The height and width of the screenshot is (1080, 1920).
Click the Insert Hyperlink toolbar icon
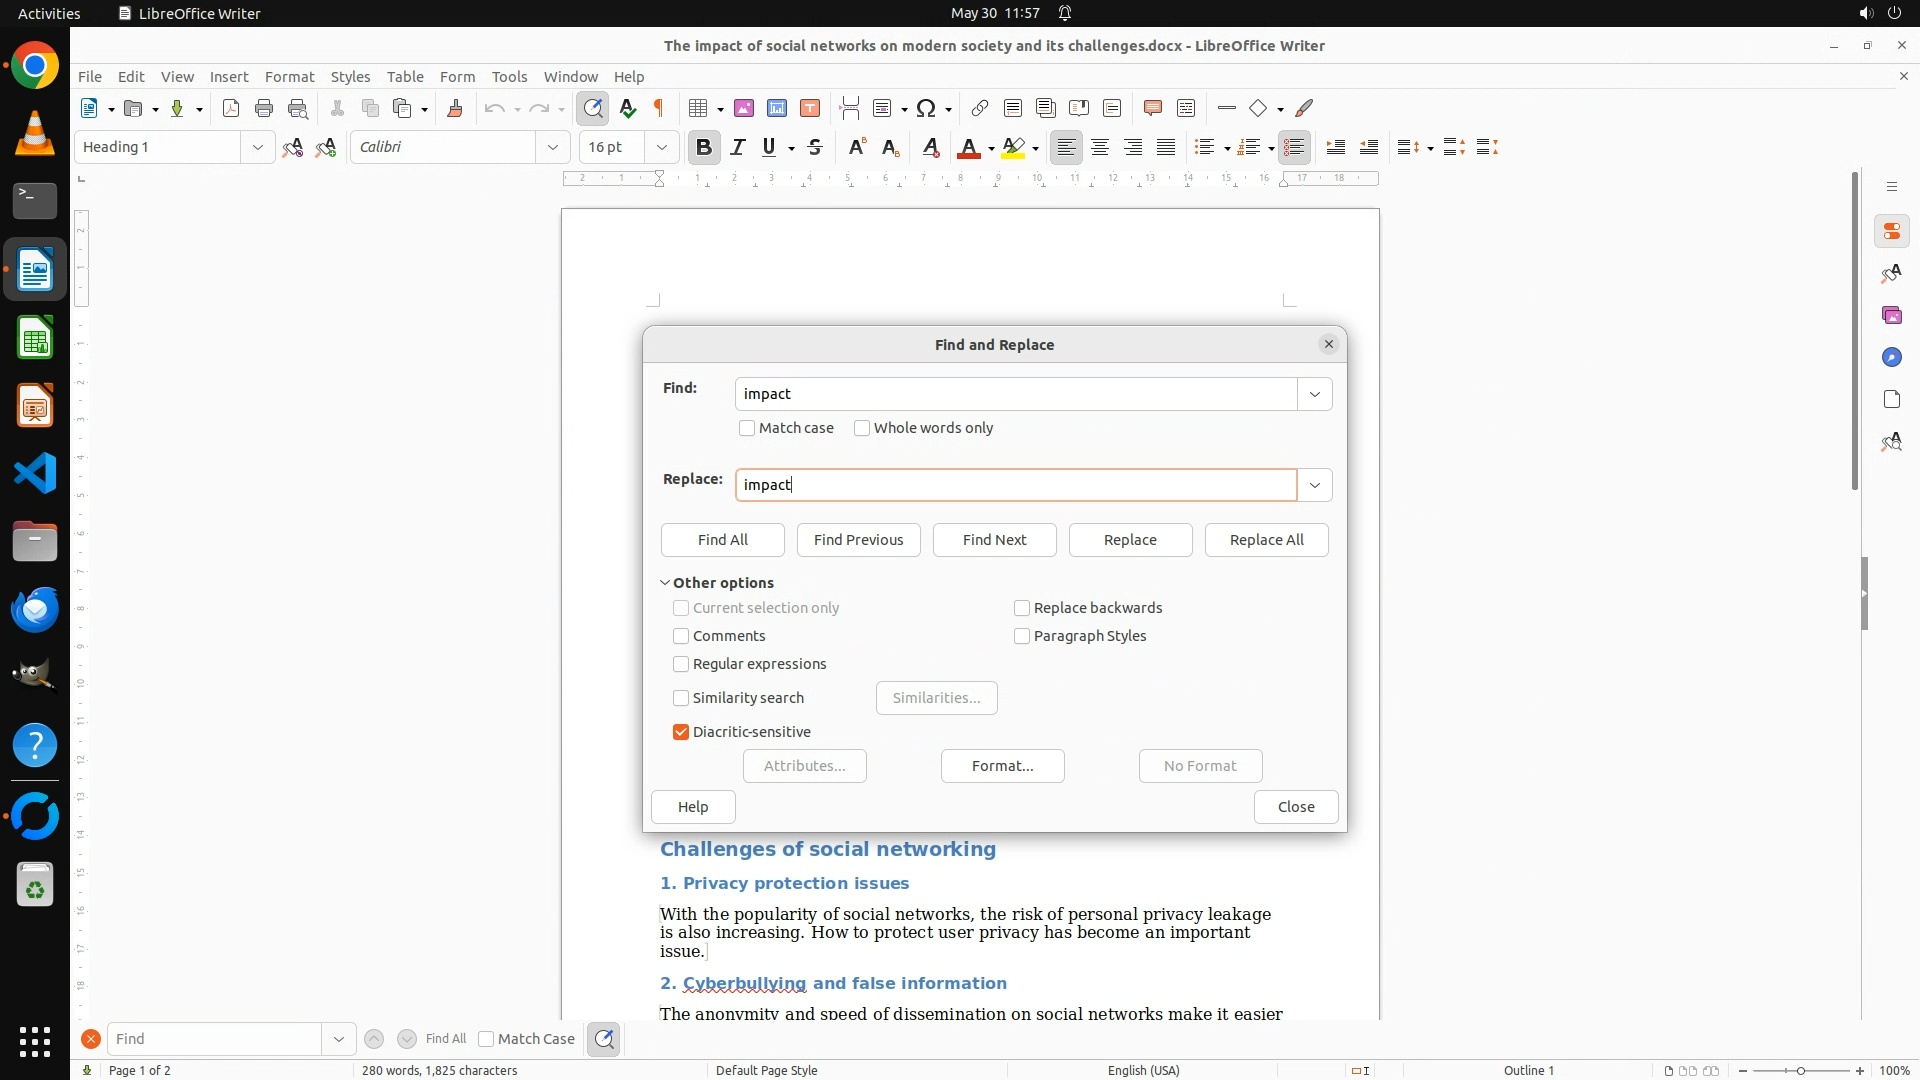pos(980,108)
